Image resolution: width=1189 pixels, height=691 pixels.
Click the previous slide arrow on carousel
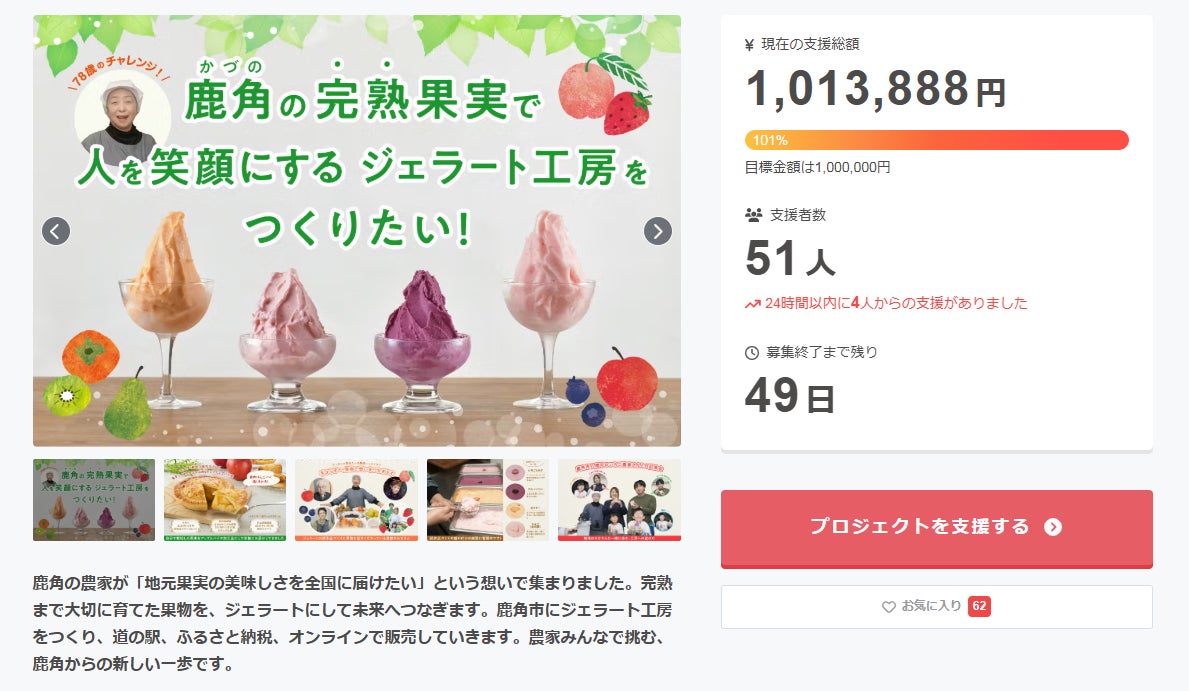[x=56, y=231]
